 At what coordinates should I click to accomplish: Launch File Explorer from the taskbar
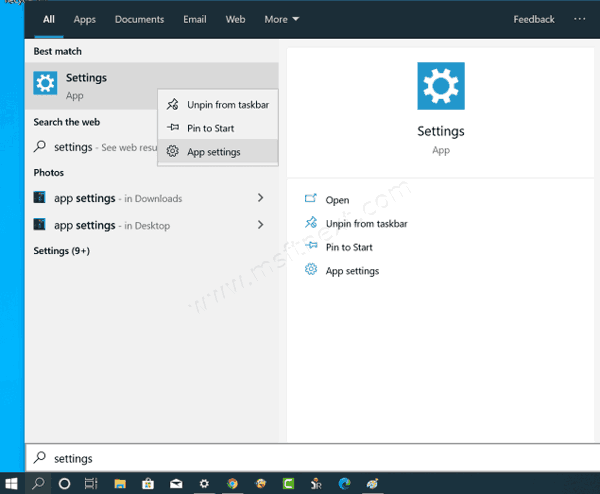pos(120,484)
